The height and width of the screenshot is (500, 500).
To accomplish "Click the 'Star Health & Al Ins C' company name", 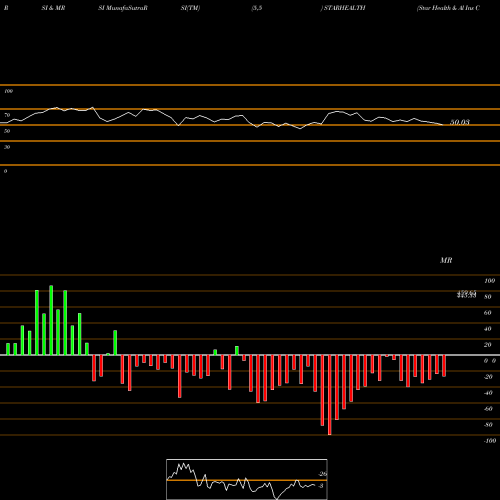I will 448,8.
